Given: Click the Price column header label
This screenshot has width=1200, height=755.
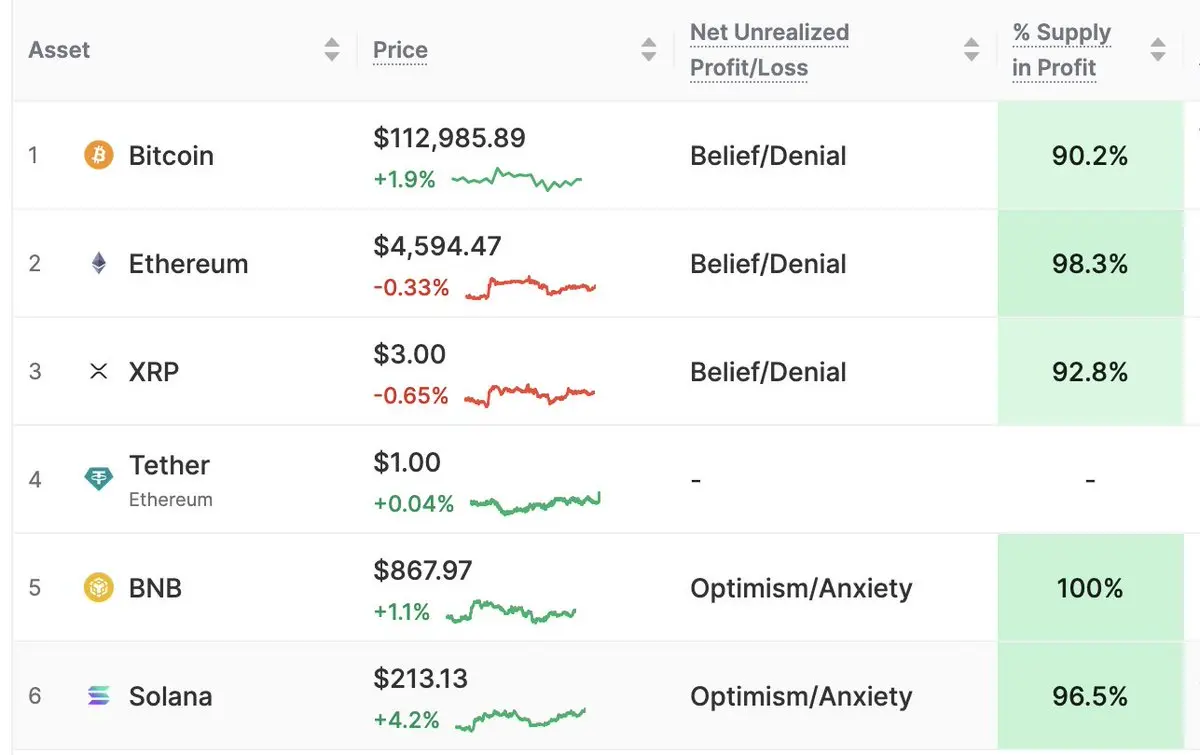Looking at the screenshot, I should 400,50.
